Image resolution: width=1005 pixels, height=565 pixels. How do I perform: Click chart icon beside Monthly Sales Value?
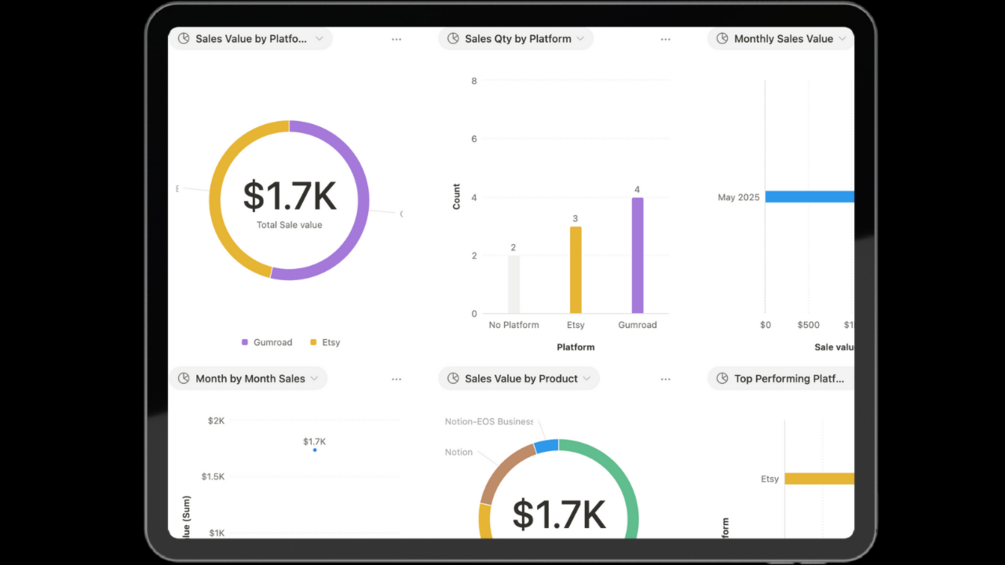pyautogui.click(x=722, y=38)
